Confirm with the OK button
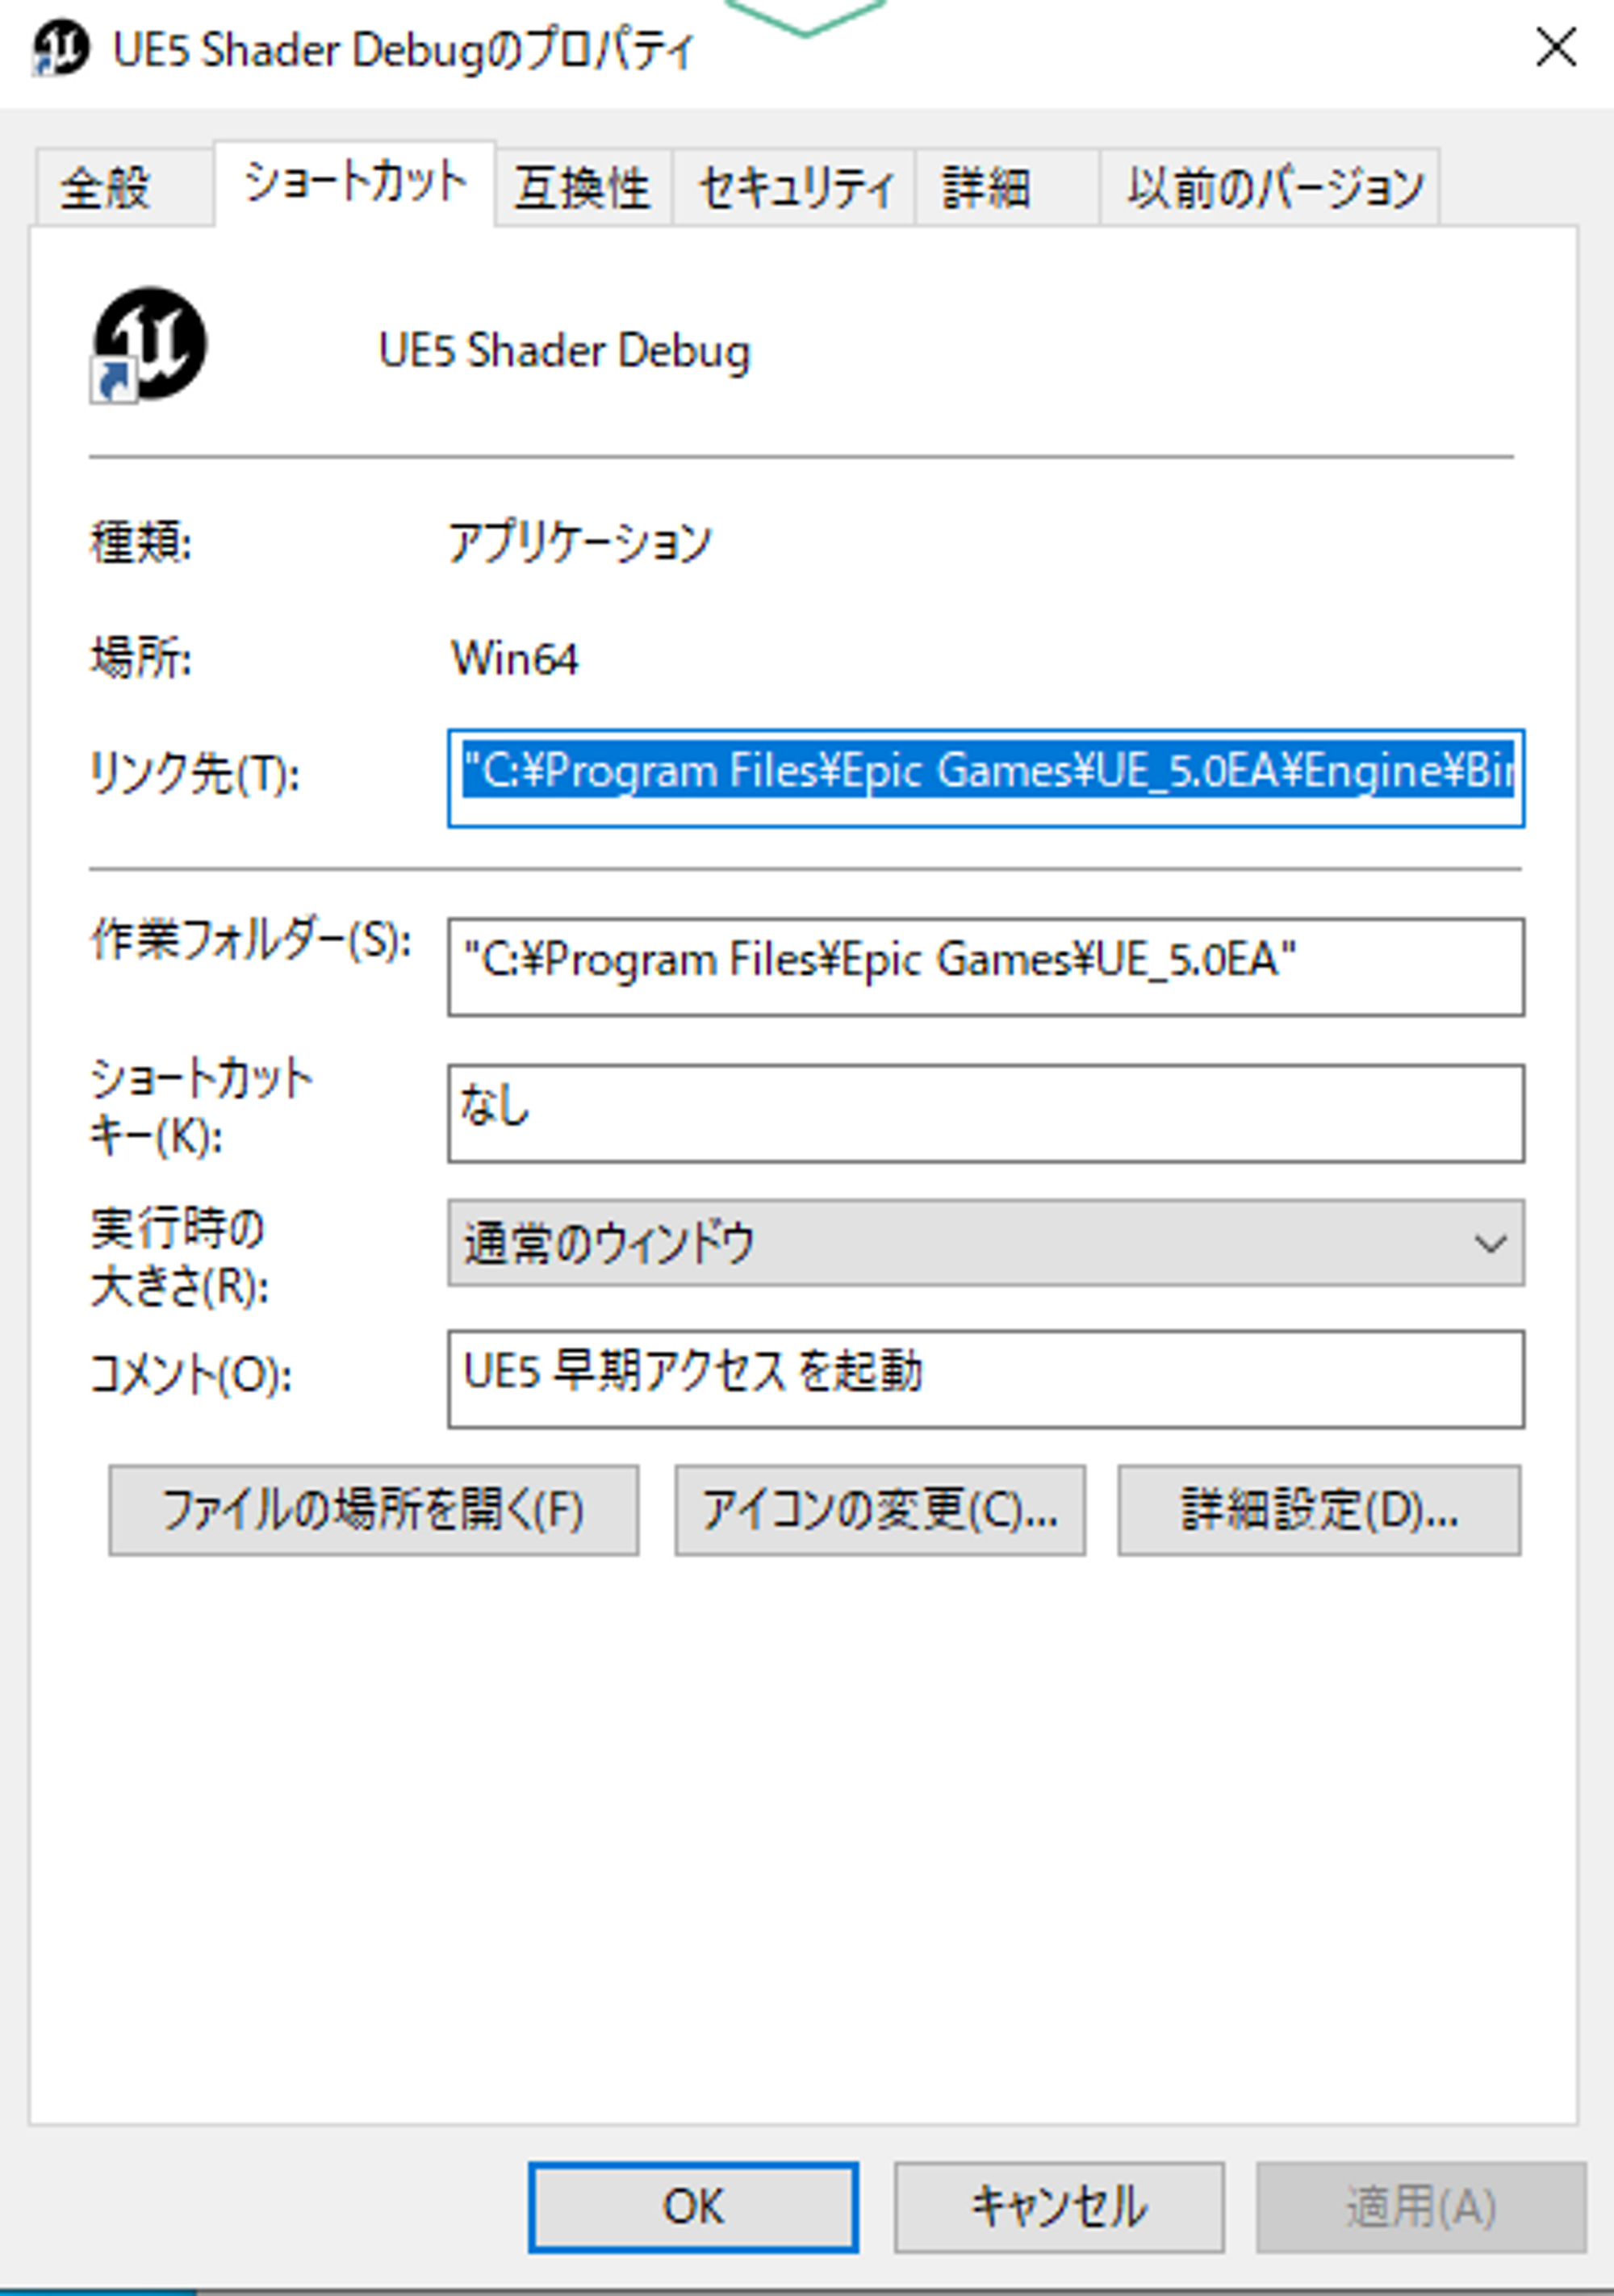The width and height of the screenshot is (1614, 2296). coord(692,2206)
